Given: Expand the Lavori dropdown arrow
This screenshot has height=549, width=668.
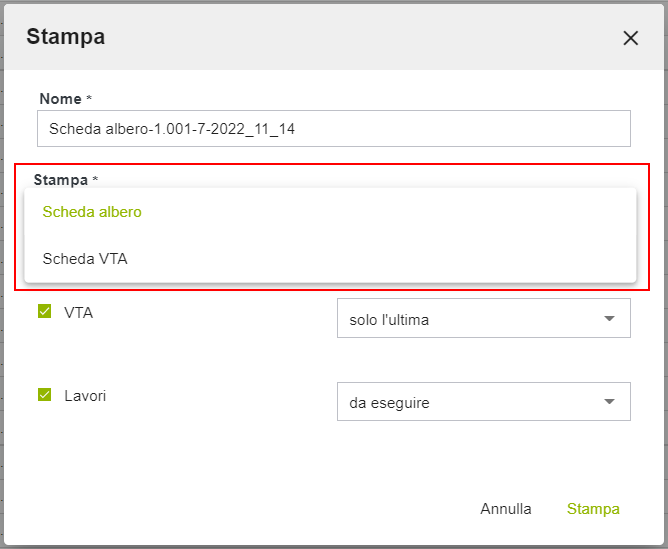Looking at the screenshot, I should pyautogui.click(x=609, y=402).
